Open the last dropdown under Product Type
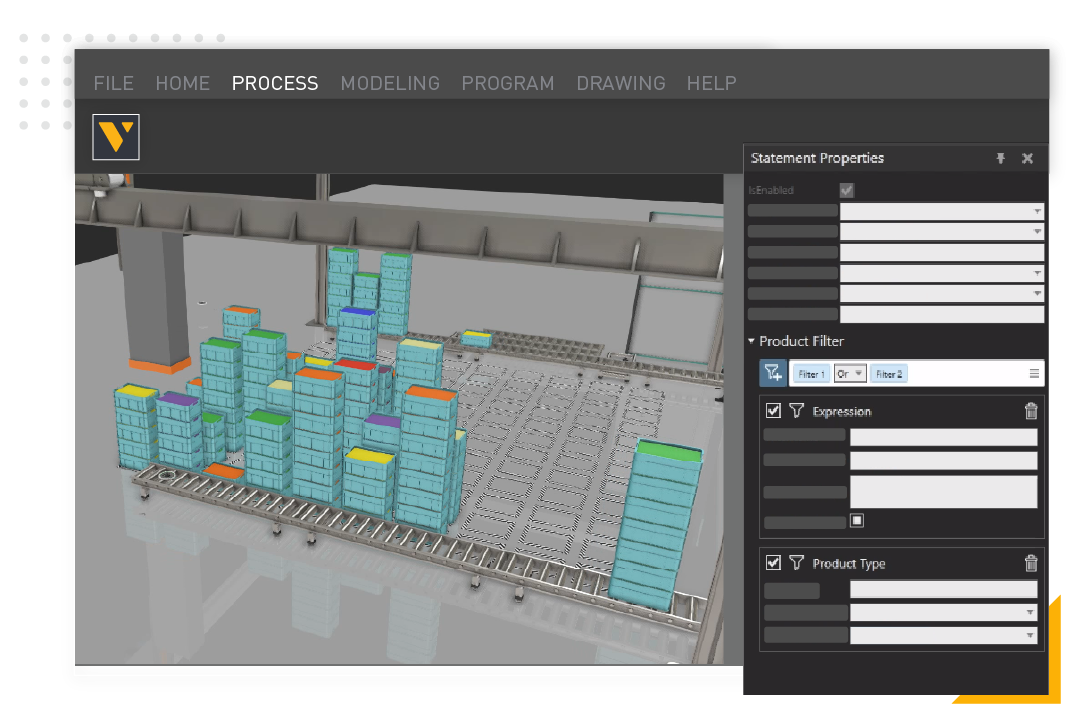Screen dimensions: 1080x712 coord(943,635)
